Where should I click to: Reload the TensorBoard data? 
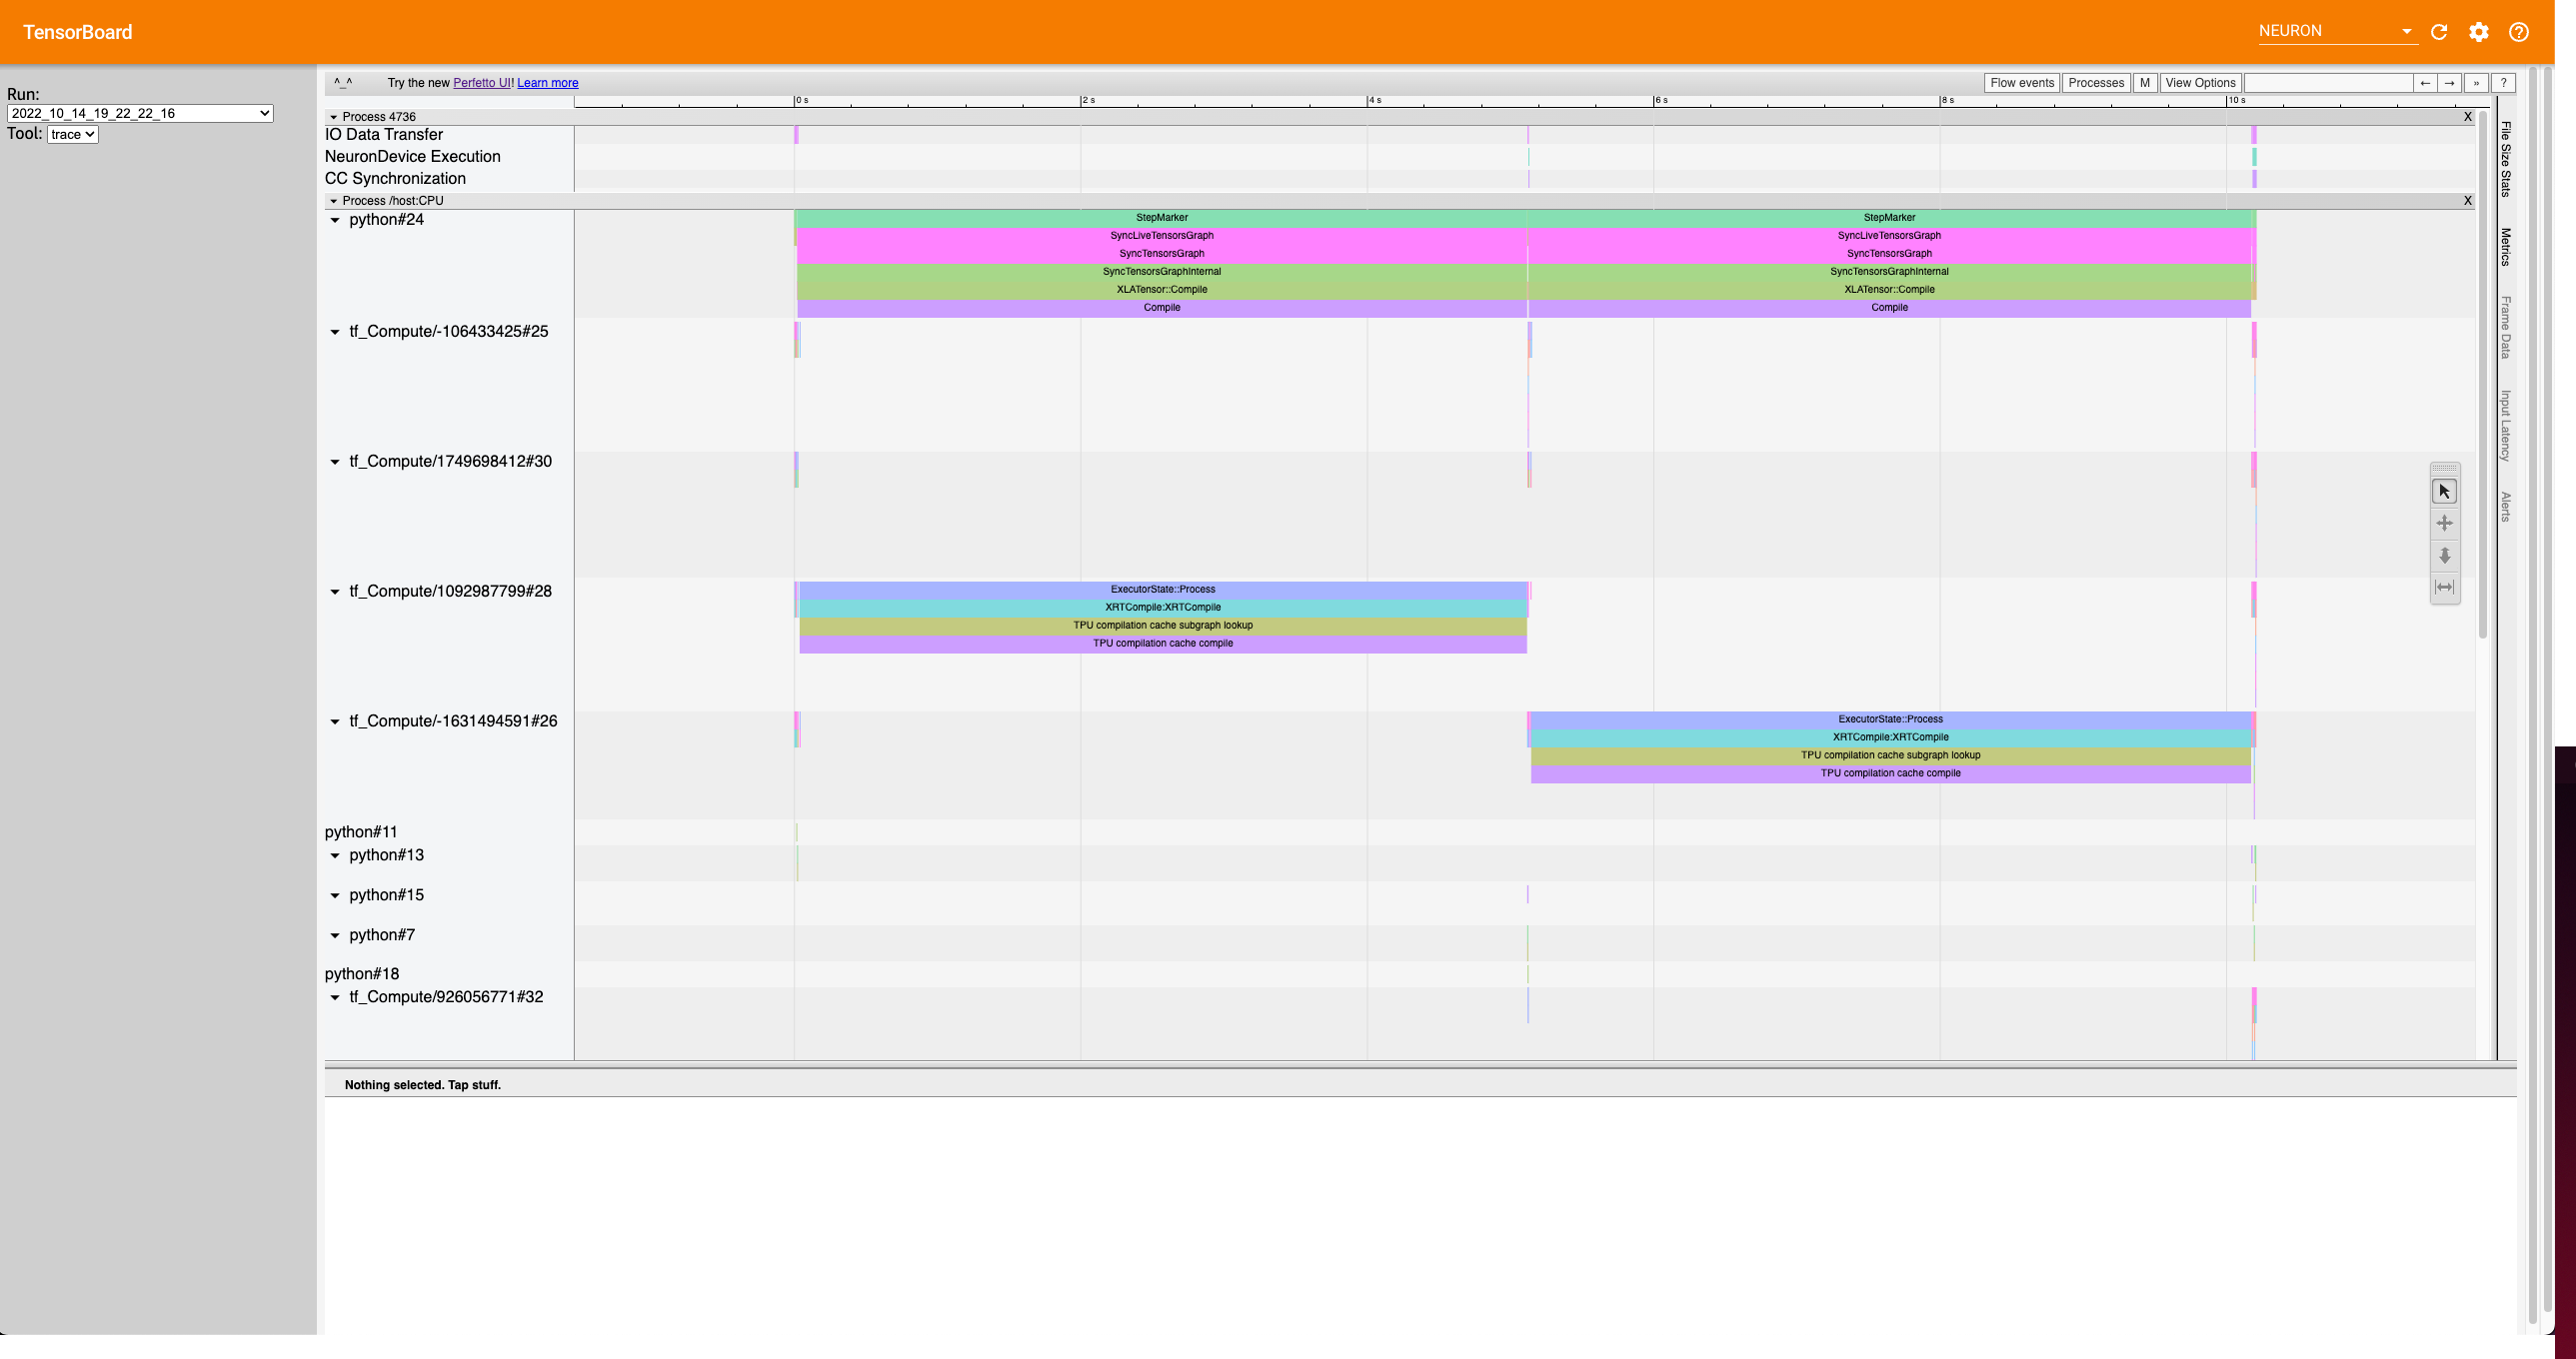point(2439,31)
